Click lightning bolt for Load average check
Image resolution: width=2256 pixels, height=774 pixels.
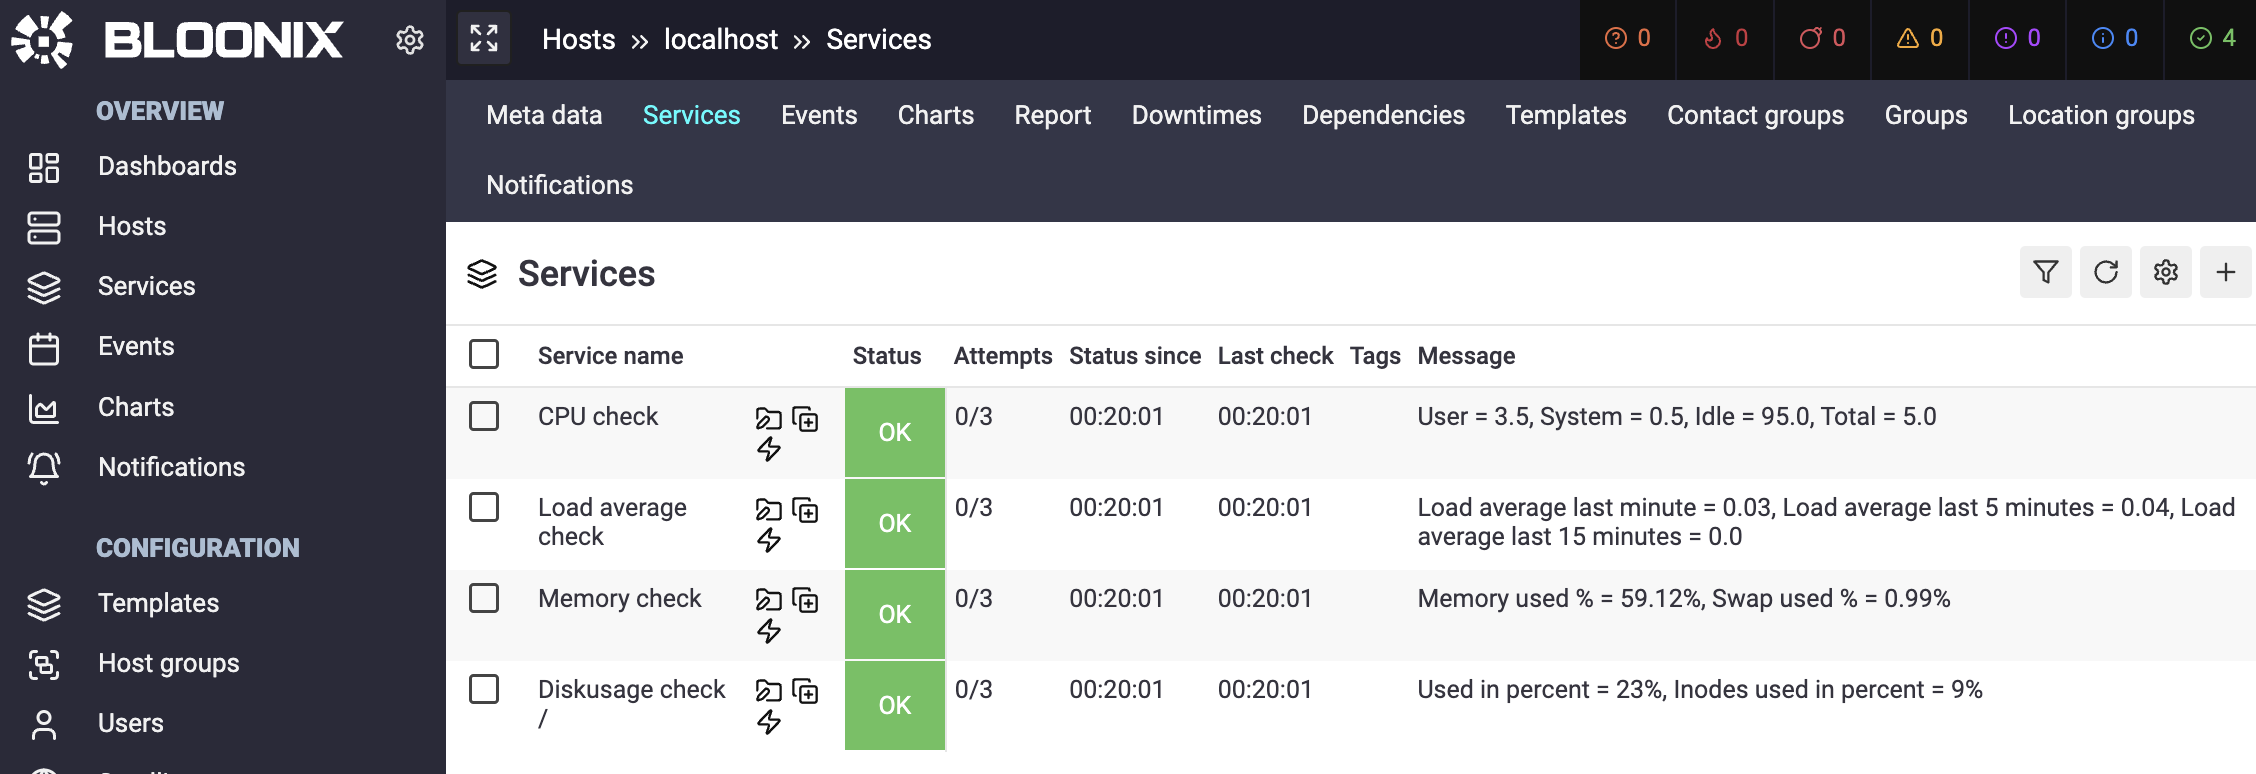[768, 540]
